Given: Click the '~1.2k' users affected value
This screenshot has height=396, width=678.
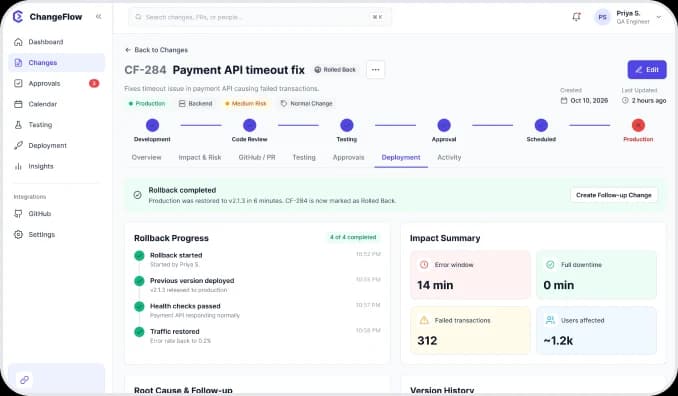Looking at the screenshot, I should (x=558, y=341).
